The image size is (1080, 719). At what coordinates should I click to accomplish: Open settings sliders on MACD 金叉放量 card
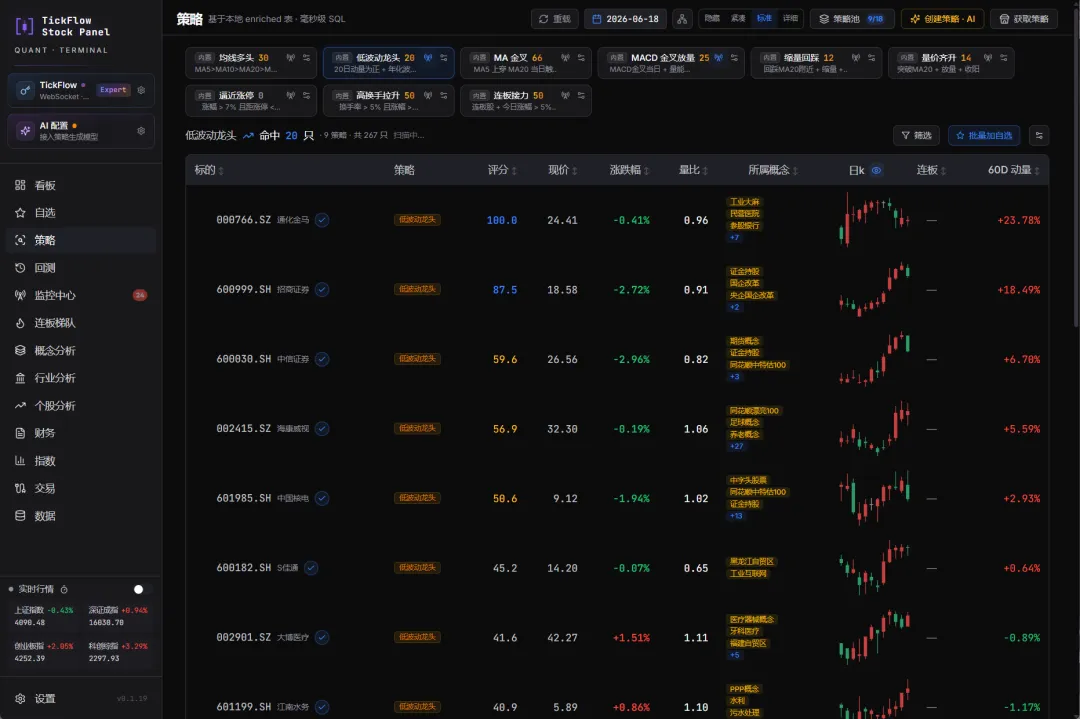pos(734,58)
